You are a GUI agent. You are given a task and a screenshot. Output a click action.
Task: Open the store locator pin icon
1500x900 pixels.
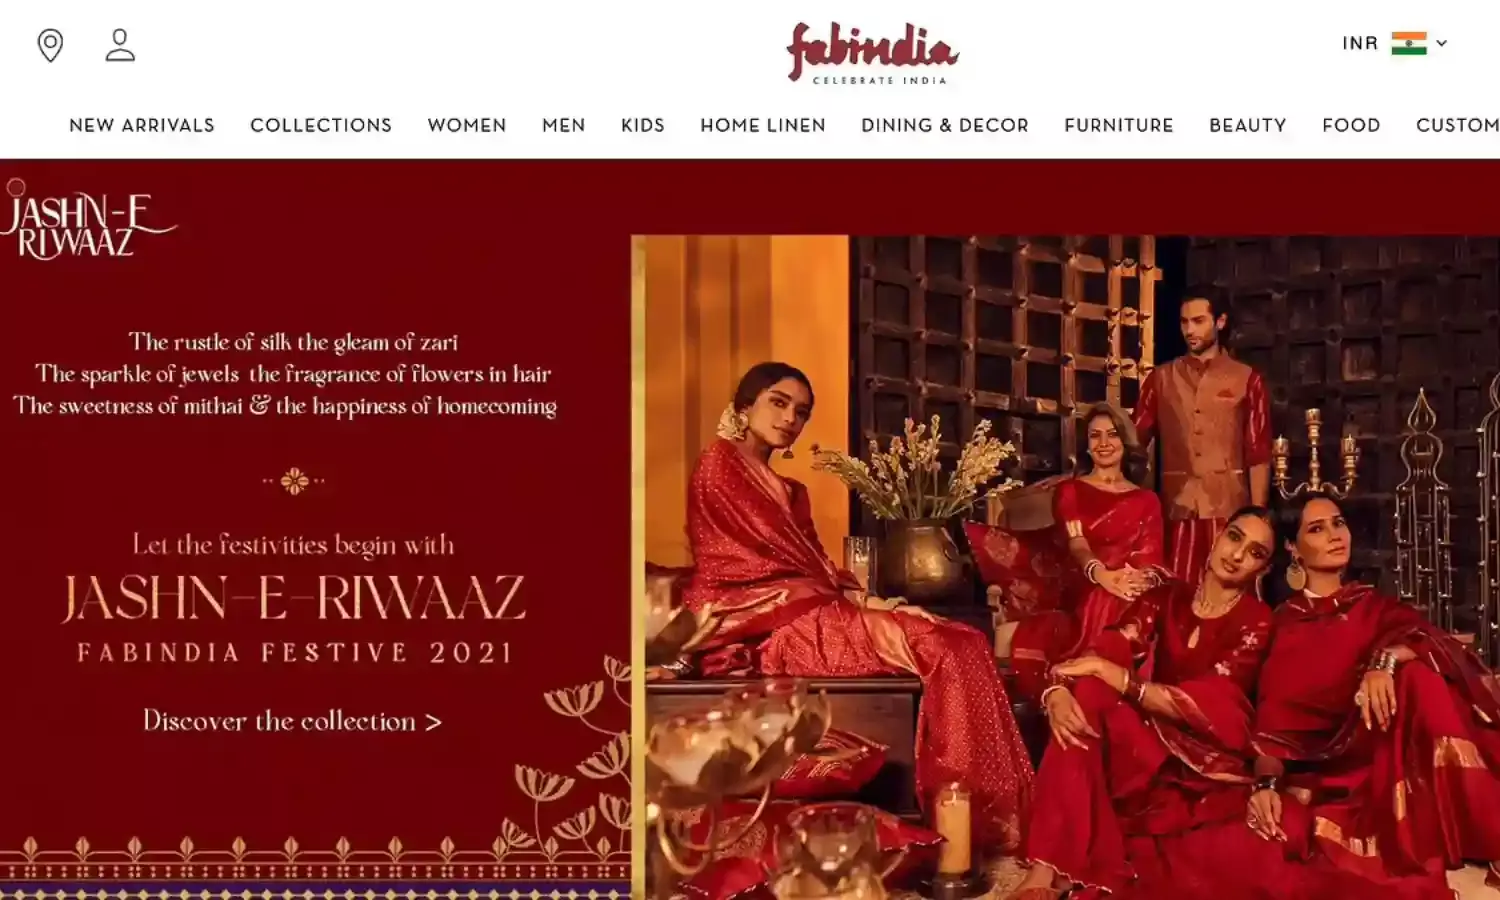(x=50, y=45)
